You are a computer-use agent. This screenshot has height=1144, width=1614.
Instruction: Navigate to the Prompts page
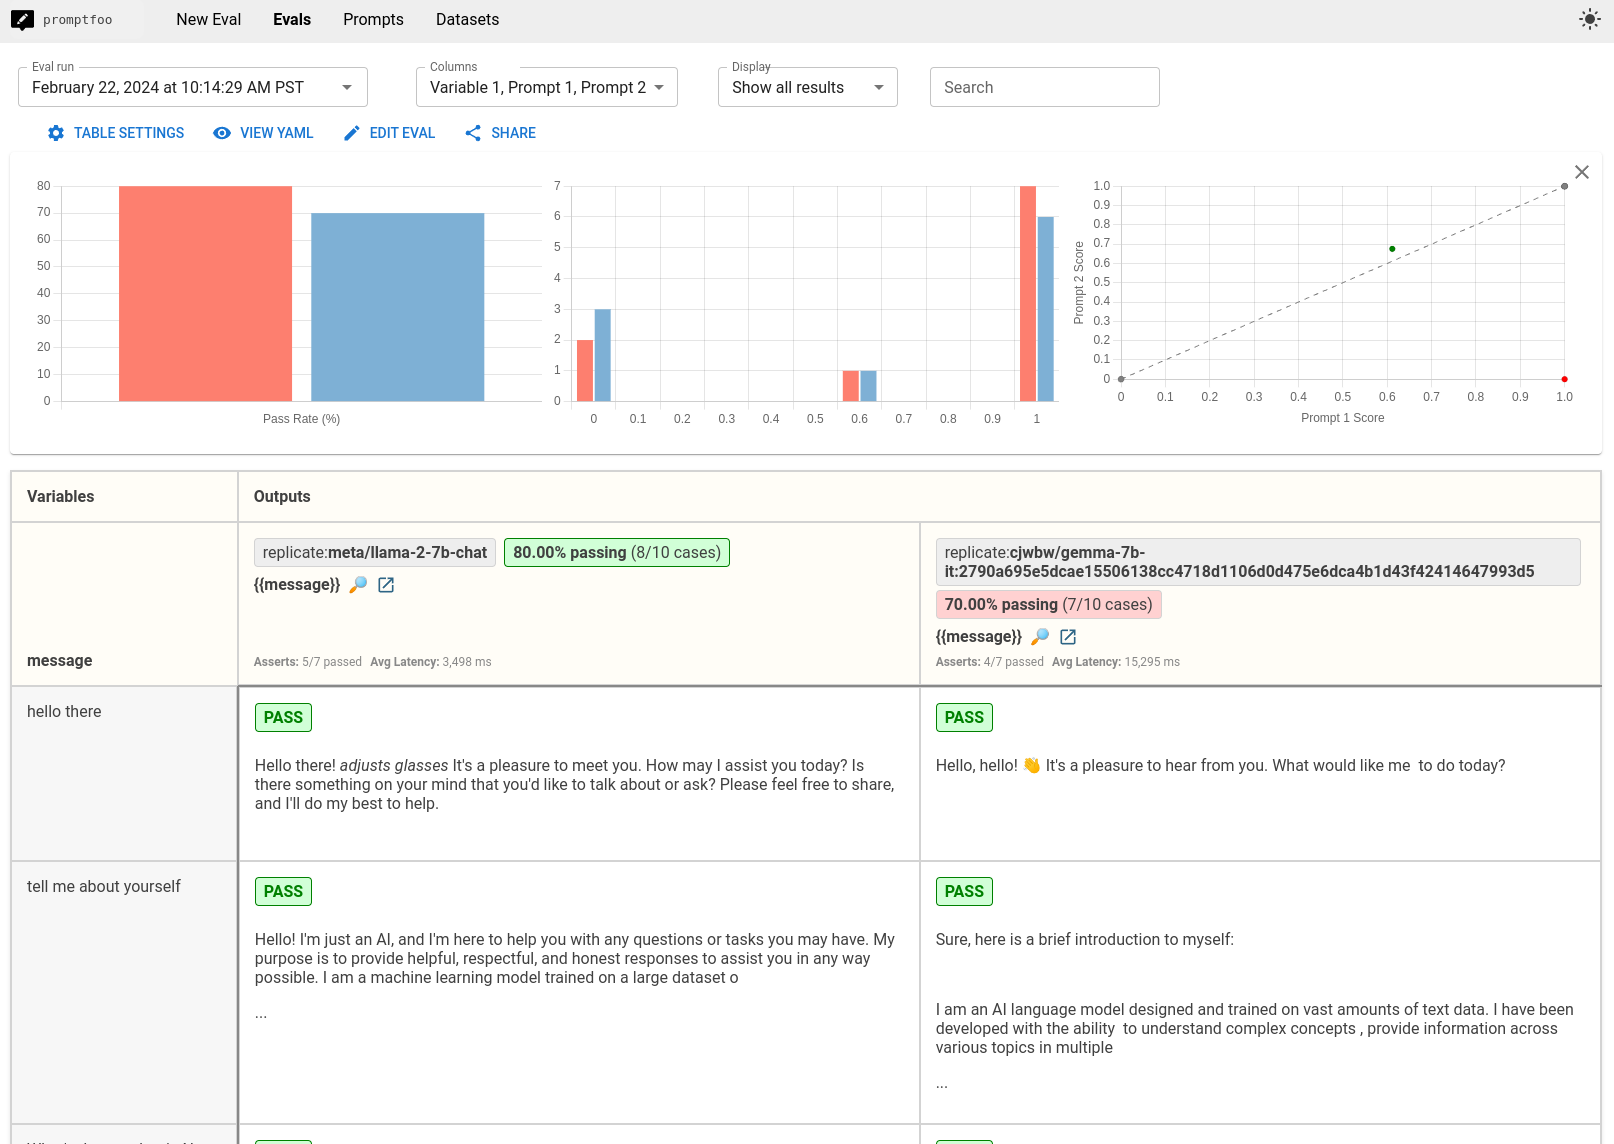(373, 20)
